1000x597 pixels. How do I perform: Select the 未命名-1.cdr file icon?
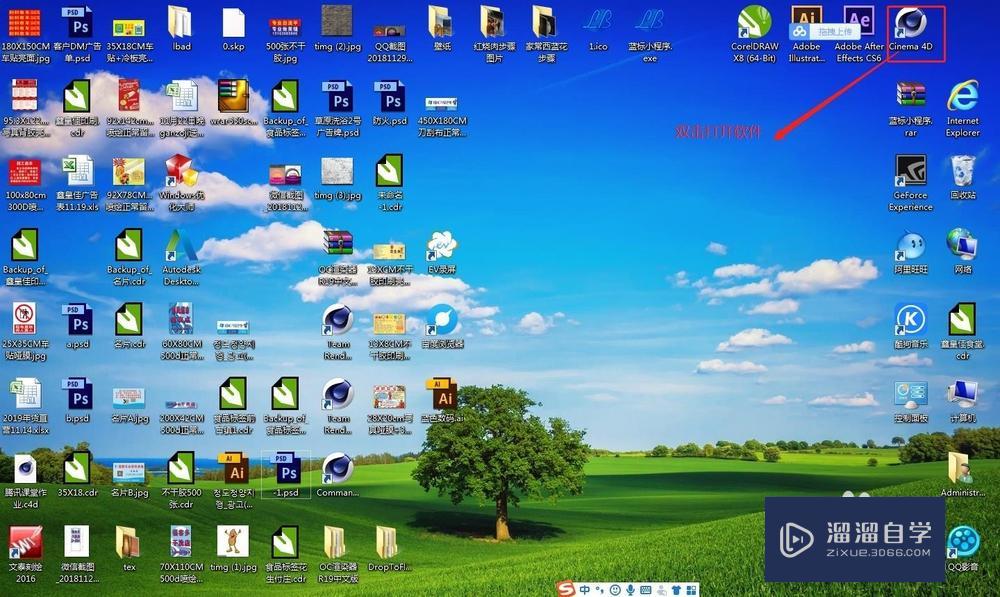[390, 183]
